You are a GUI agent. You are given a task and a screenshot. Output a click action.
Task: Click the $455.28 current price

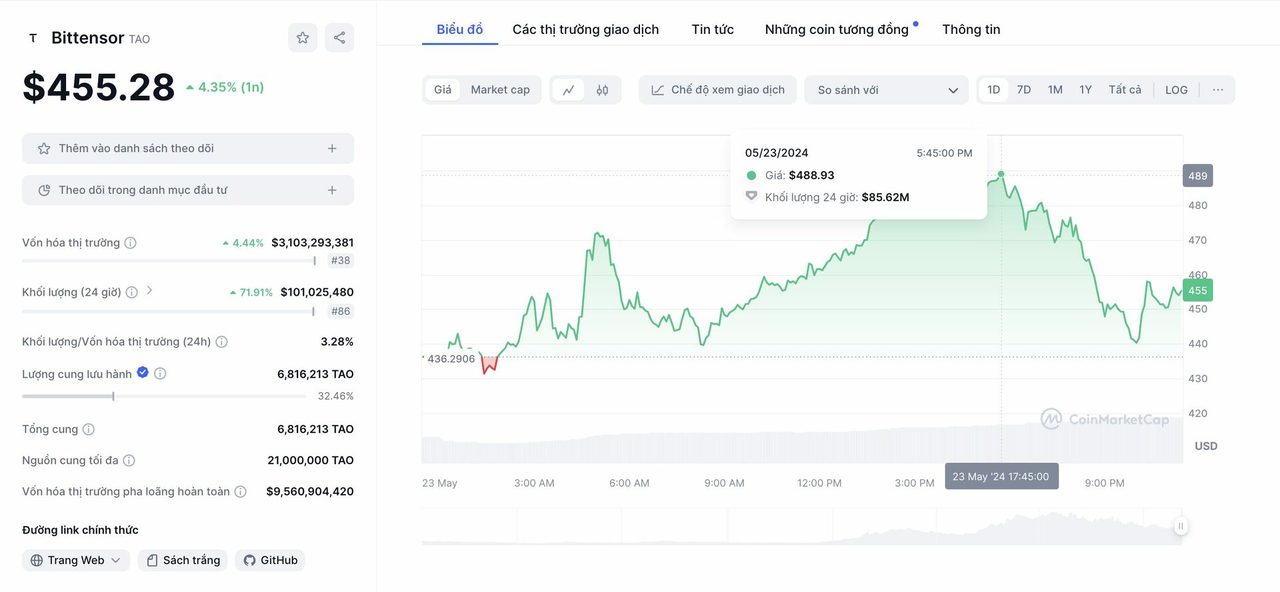(99, 87)
